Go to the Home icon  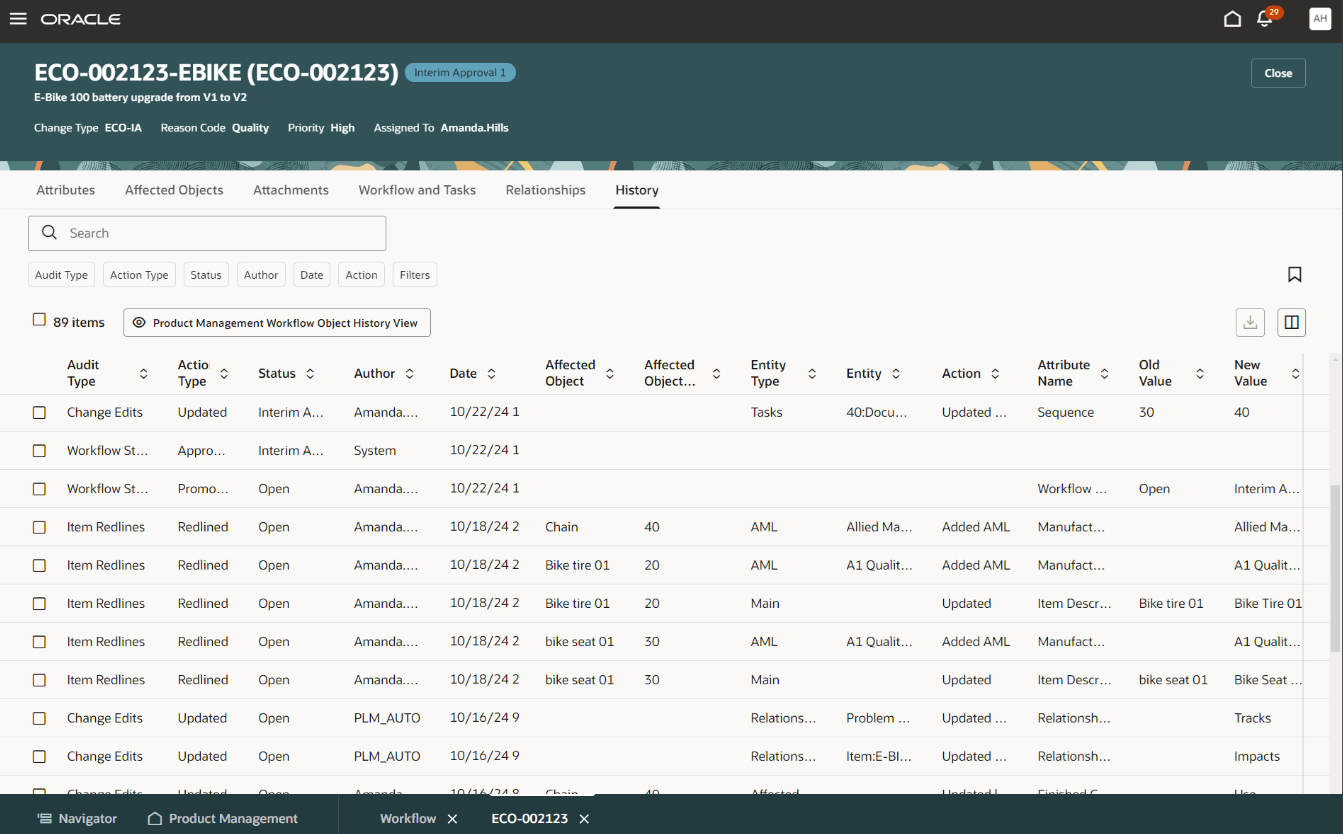(1232, 19)
